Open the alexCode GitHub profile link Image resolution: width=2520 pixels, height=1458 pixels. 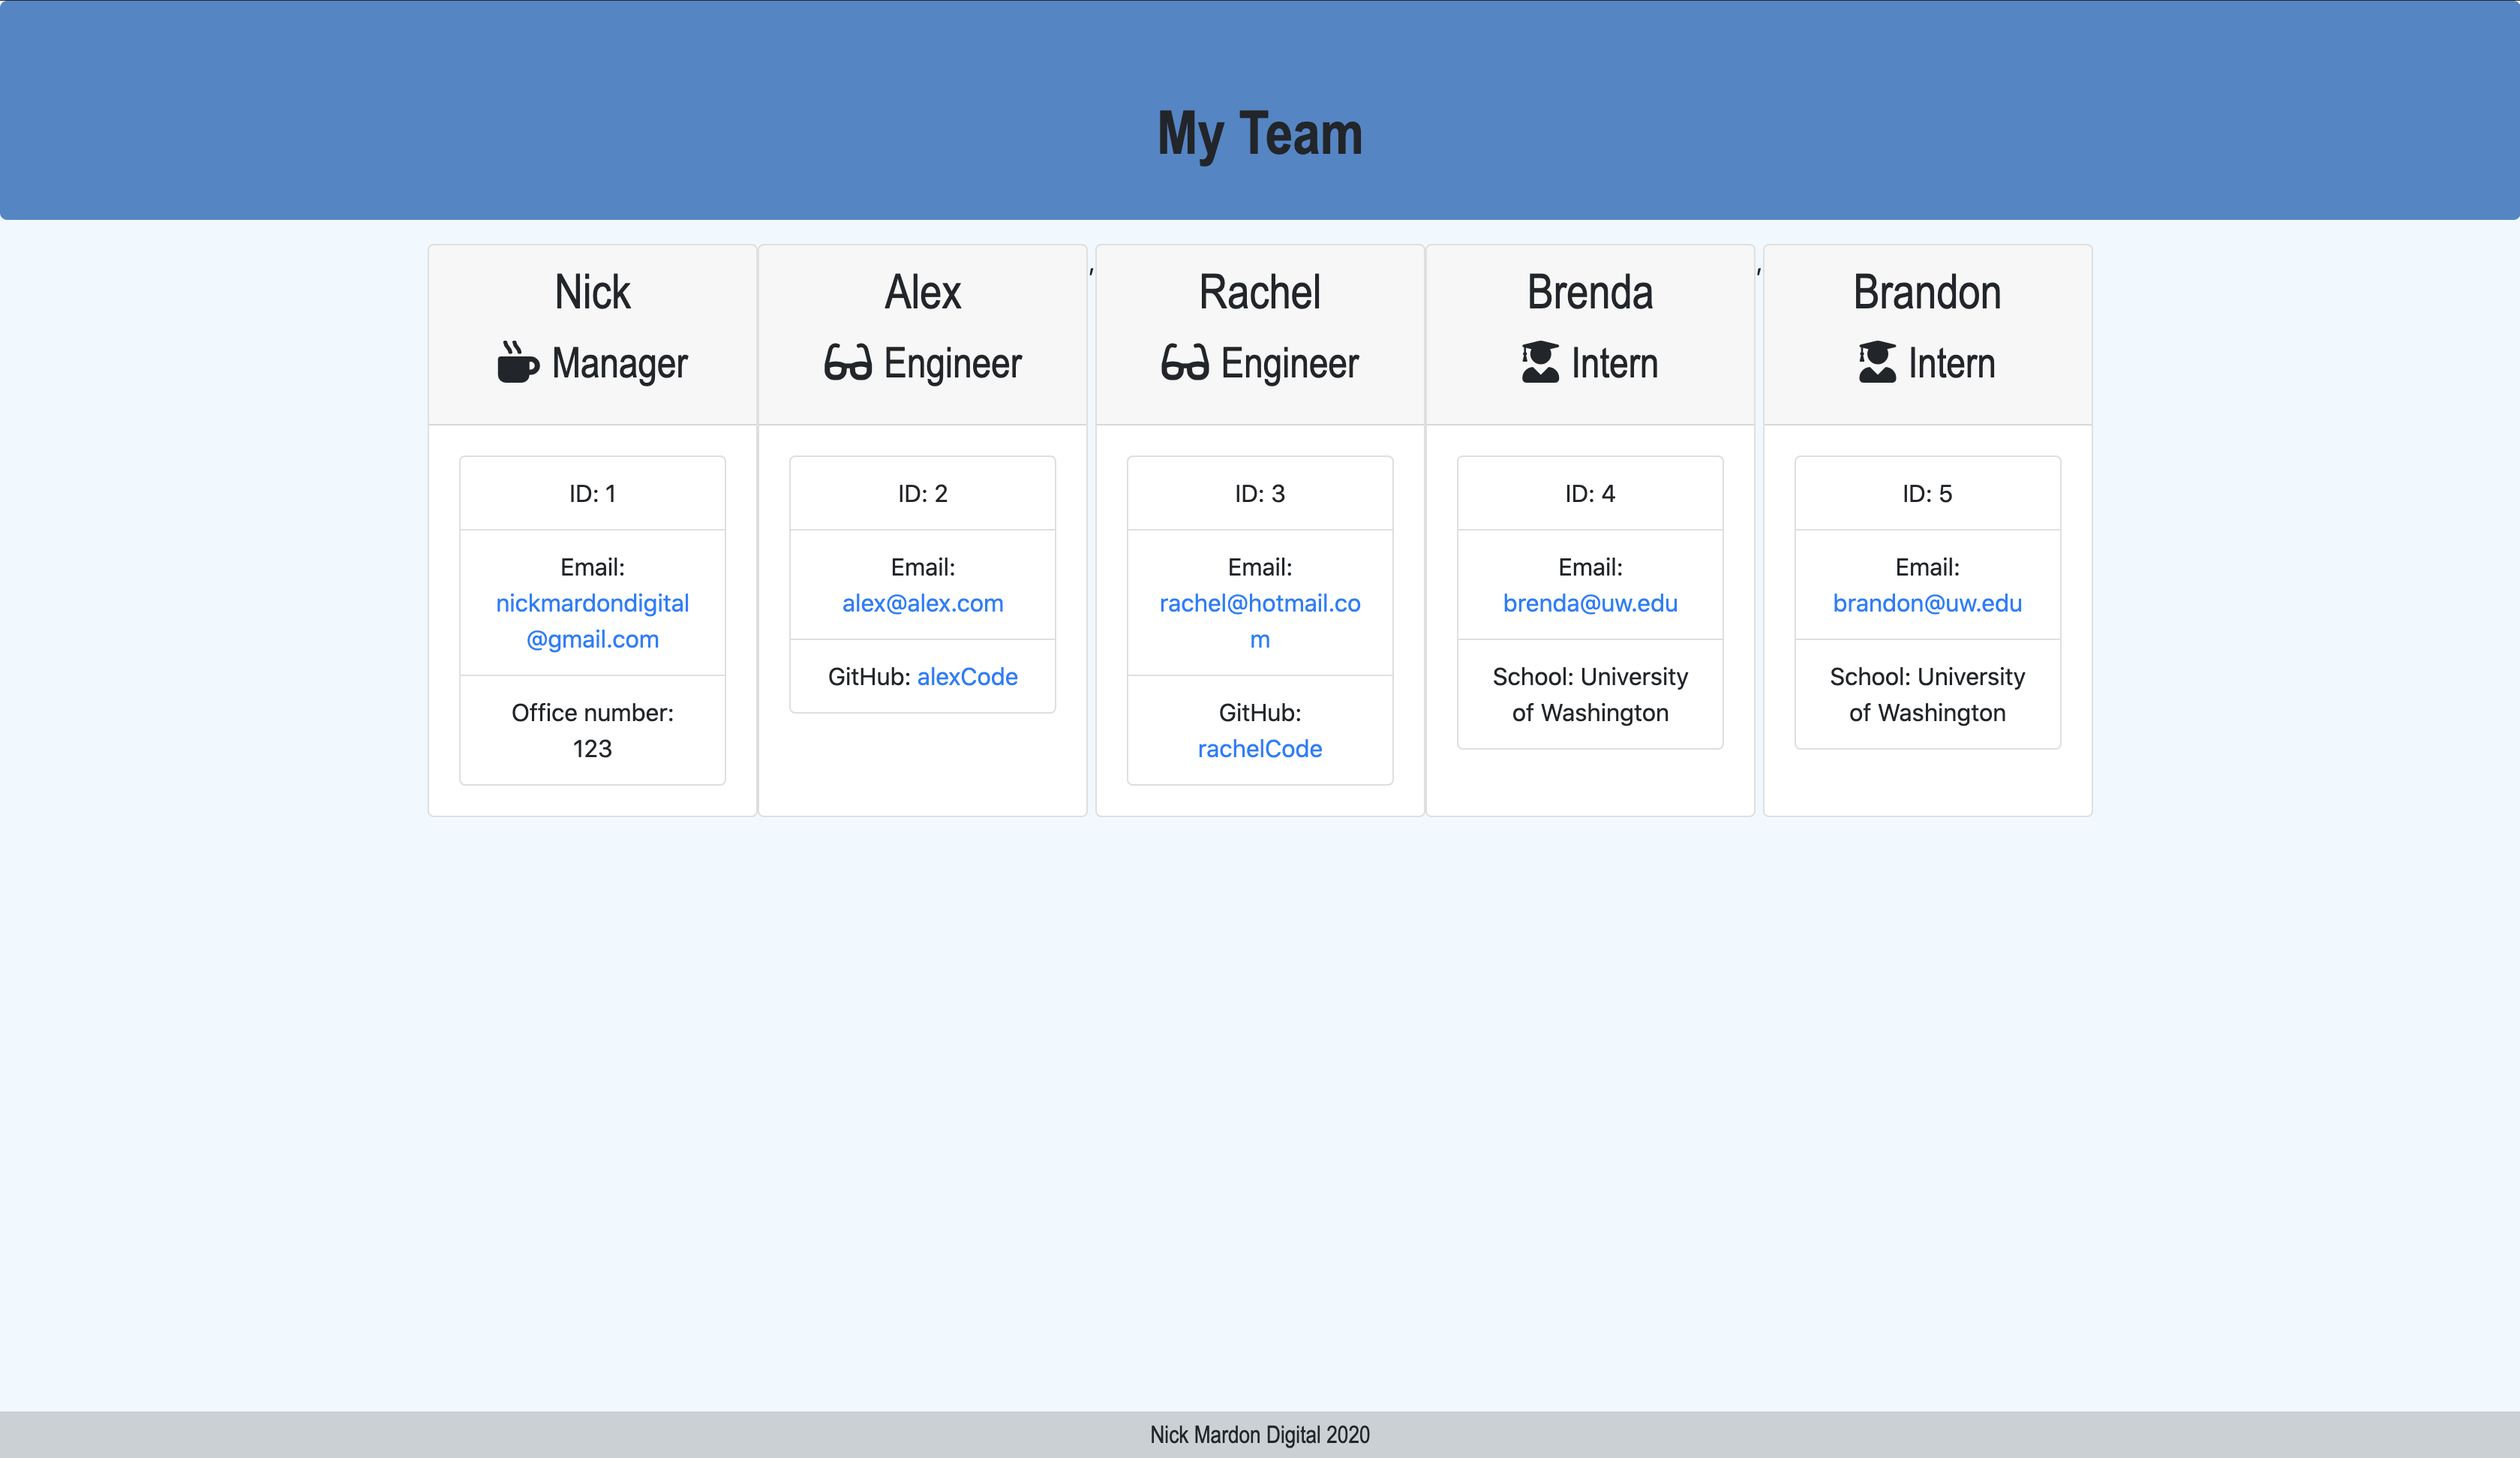pyautogui.click(x=966, y=676)
